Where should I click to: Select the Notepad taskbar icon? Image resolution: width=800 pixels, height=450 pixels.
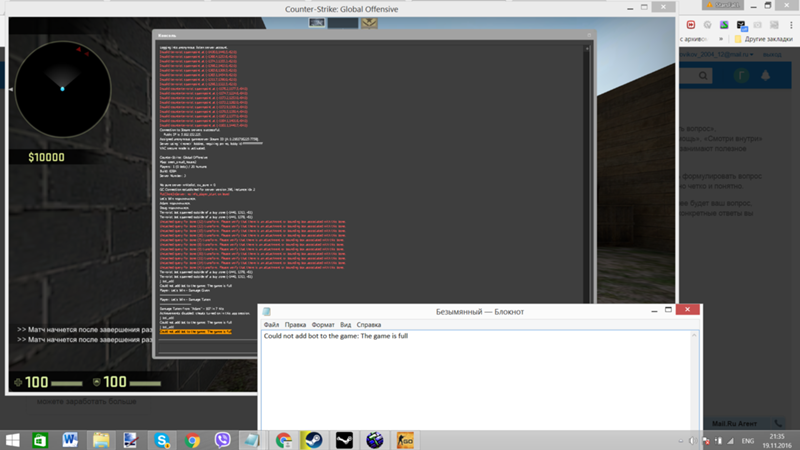click(x=252, y=440)
